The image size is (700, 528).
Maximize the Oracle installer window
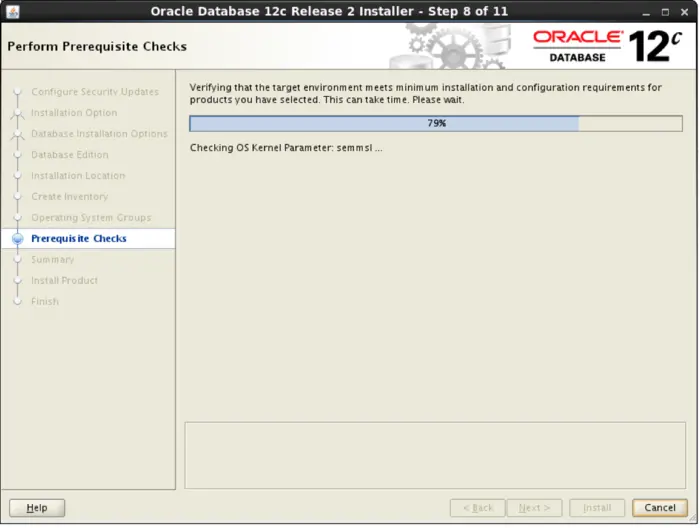coord(665,12)
